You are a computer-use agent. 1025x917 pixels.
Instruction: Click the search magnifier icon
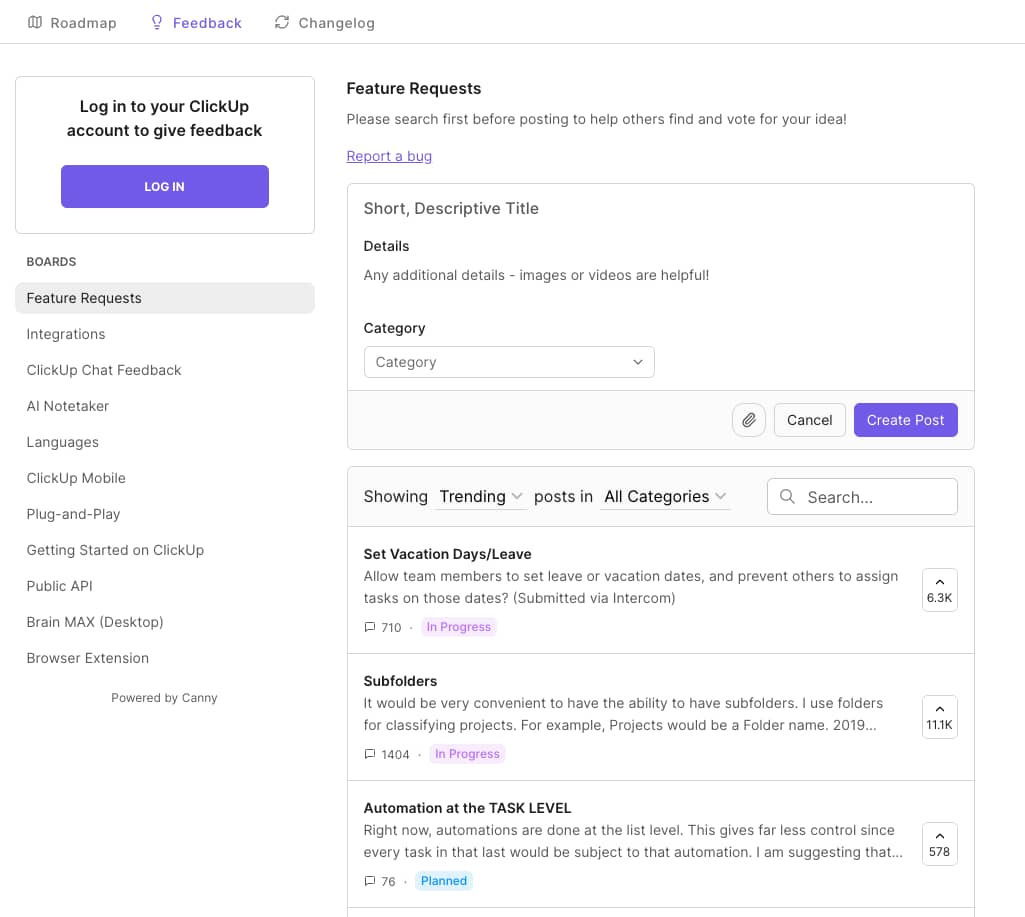[x=787, y=496]
